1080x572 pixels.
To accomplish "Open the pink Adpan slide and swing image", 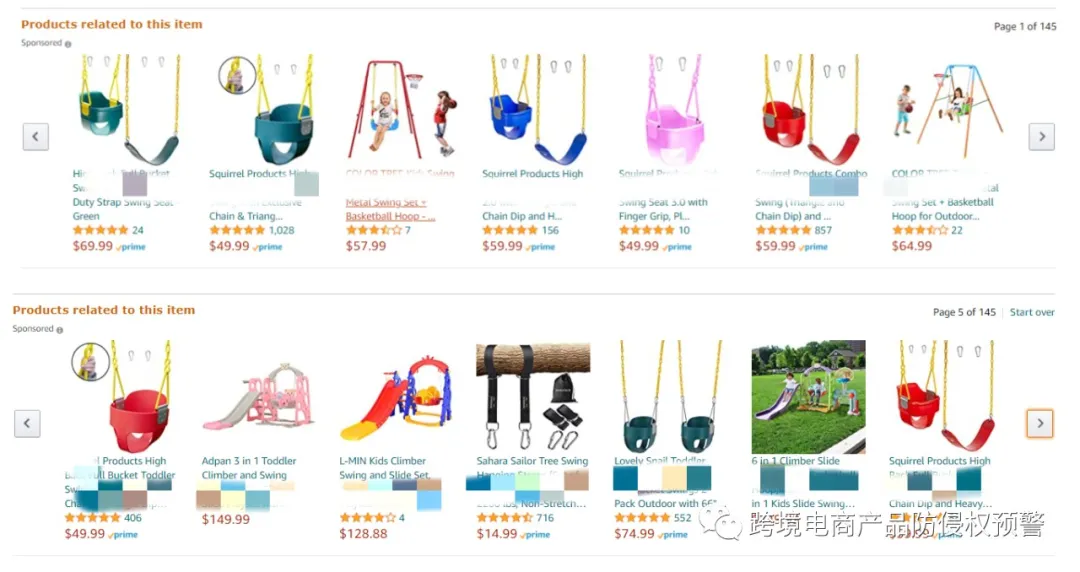I will tap(258, 396).
